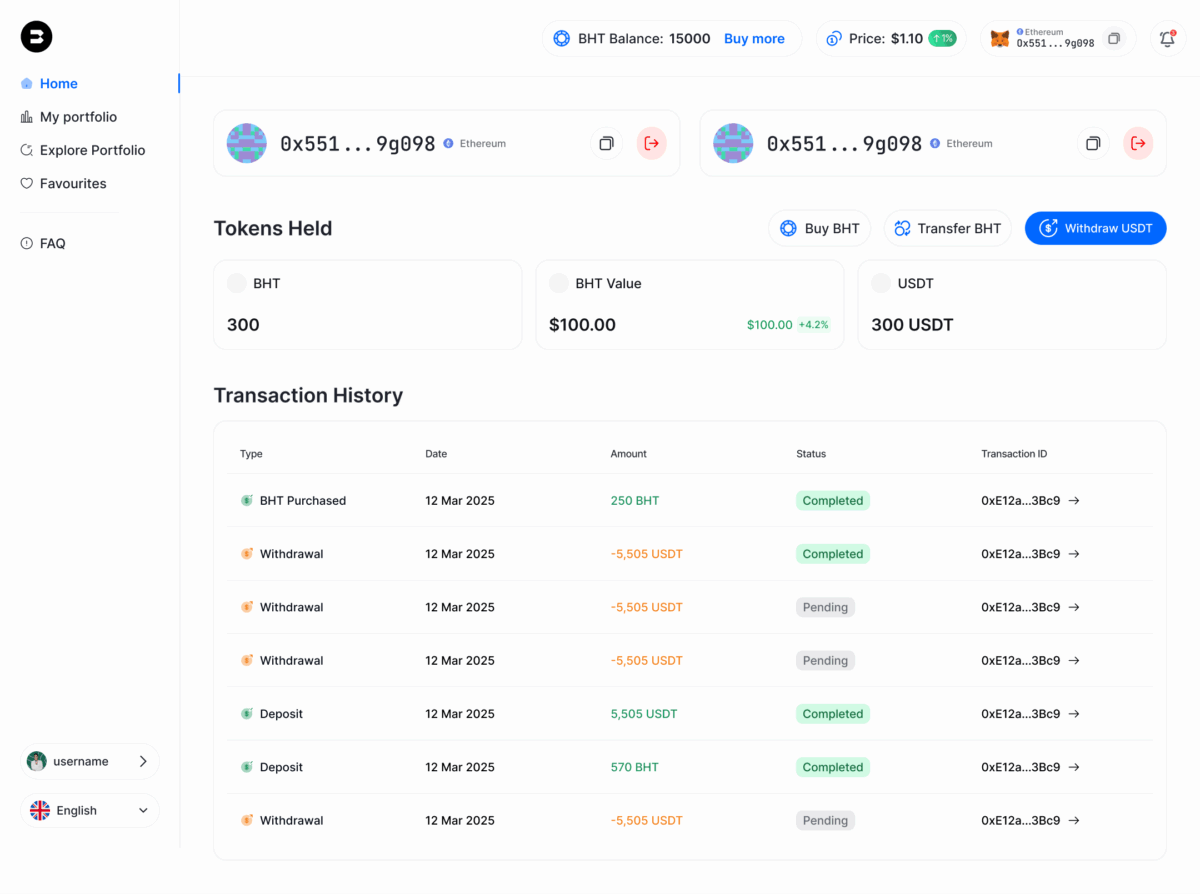This screenshot has width=1200, height=894.
Task: Open the FAQ section
Action: pyautogui.click(x=52, y=244)
